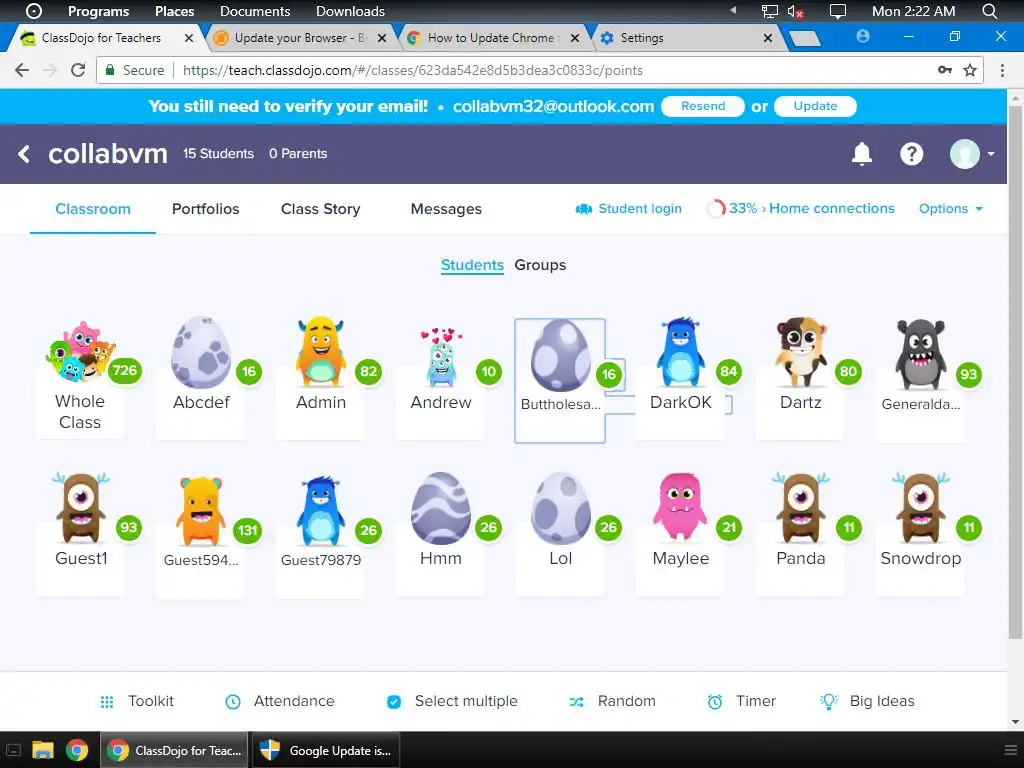Expand the Options dropdown

coord(951,209)
